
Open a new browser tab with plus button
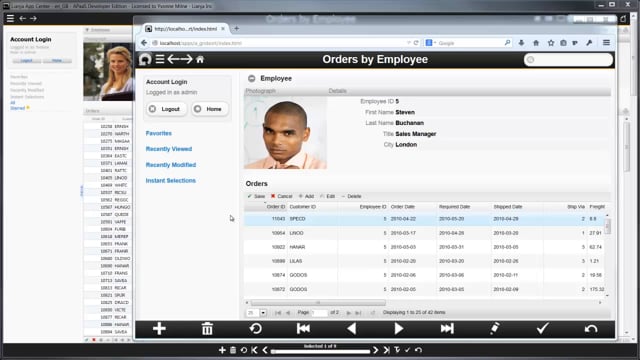(x=236, y=29)
